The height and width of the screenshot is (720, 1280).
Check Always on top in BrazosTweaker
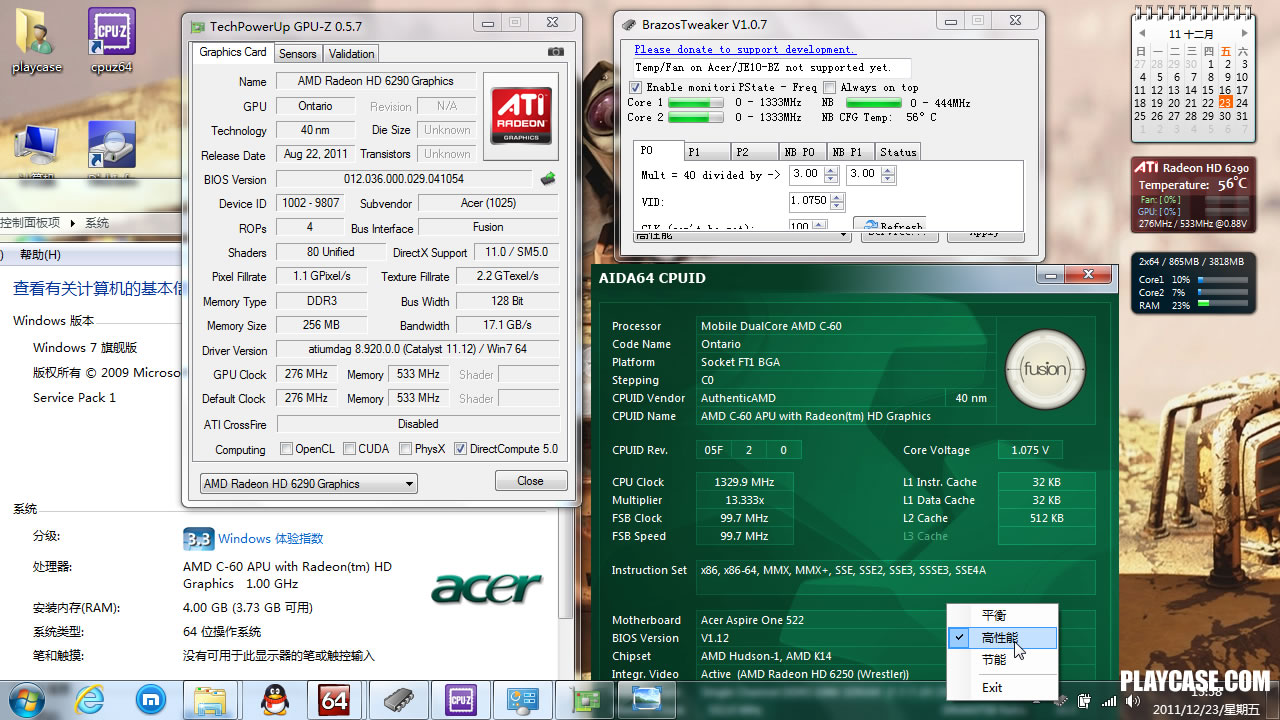[829, 87]
